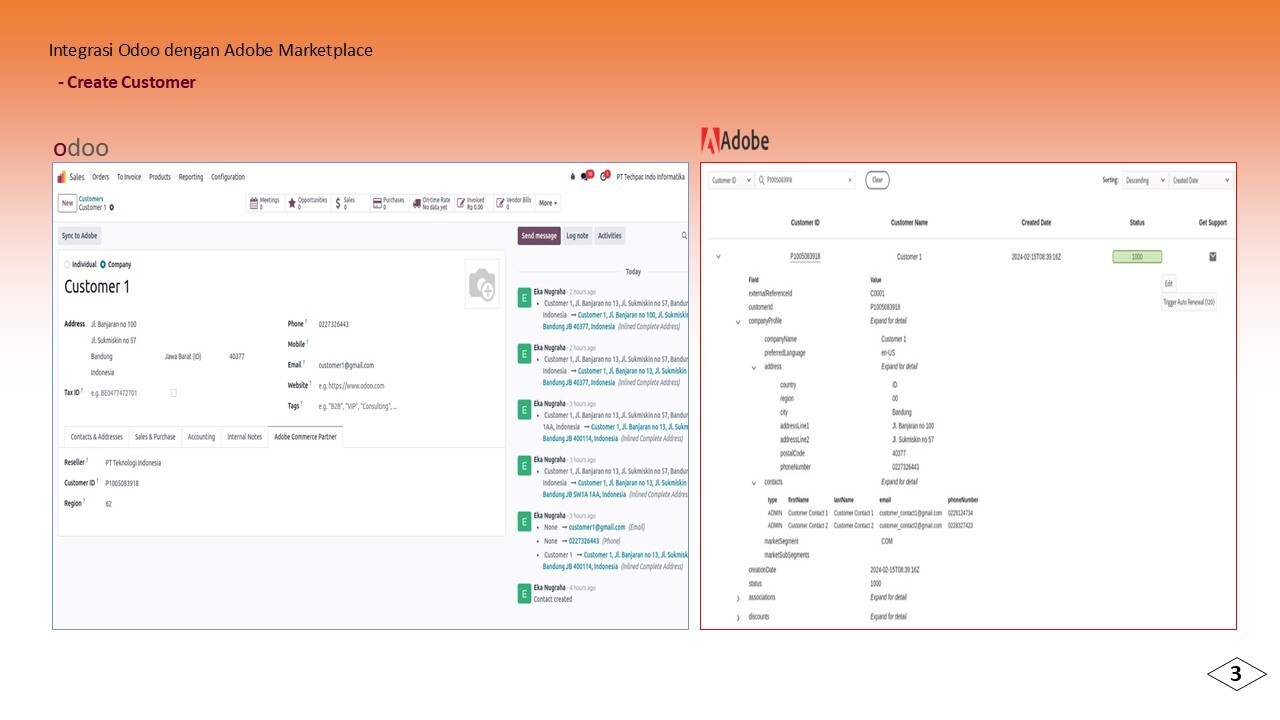Toggle the checkbox next to Tax ID
Image resolution: width=1280 pixels, height=720 pixels.
point(174,393)
